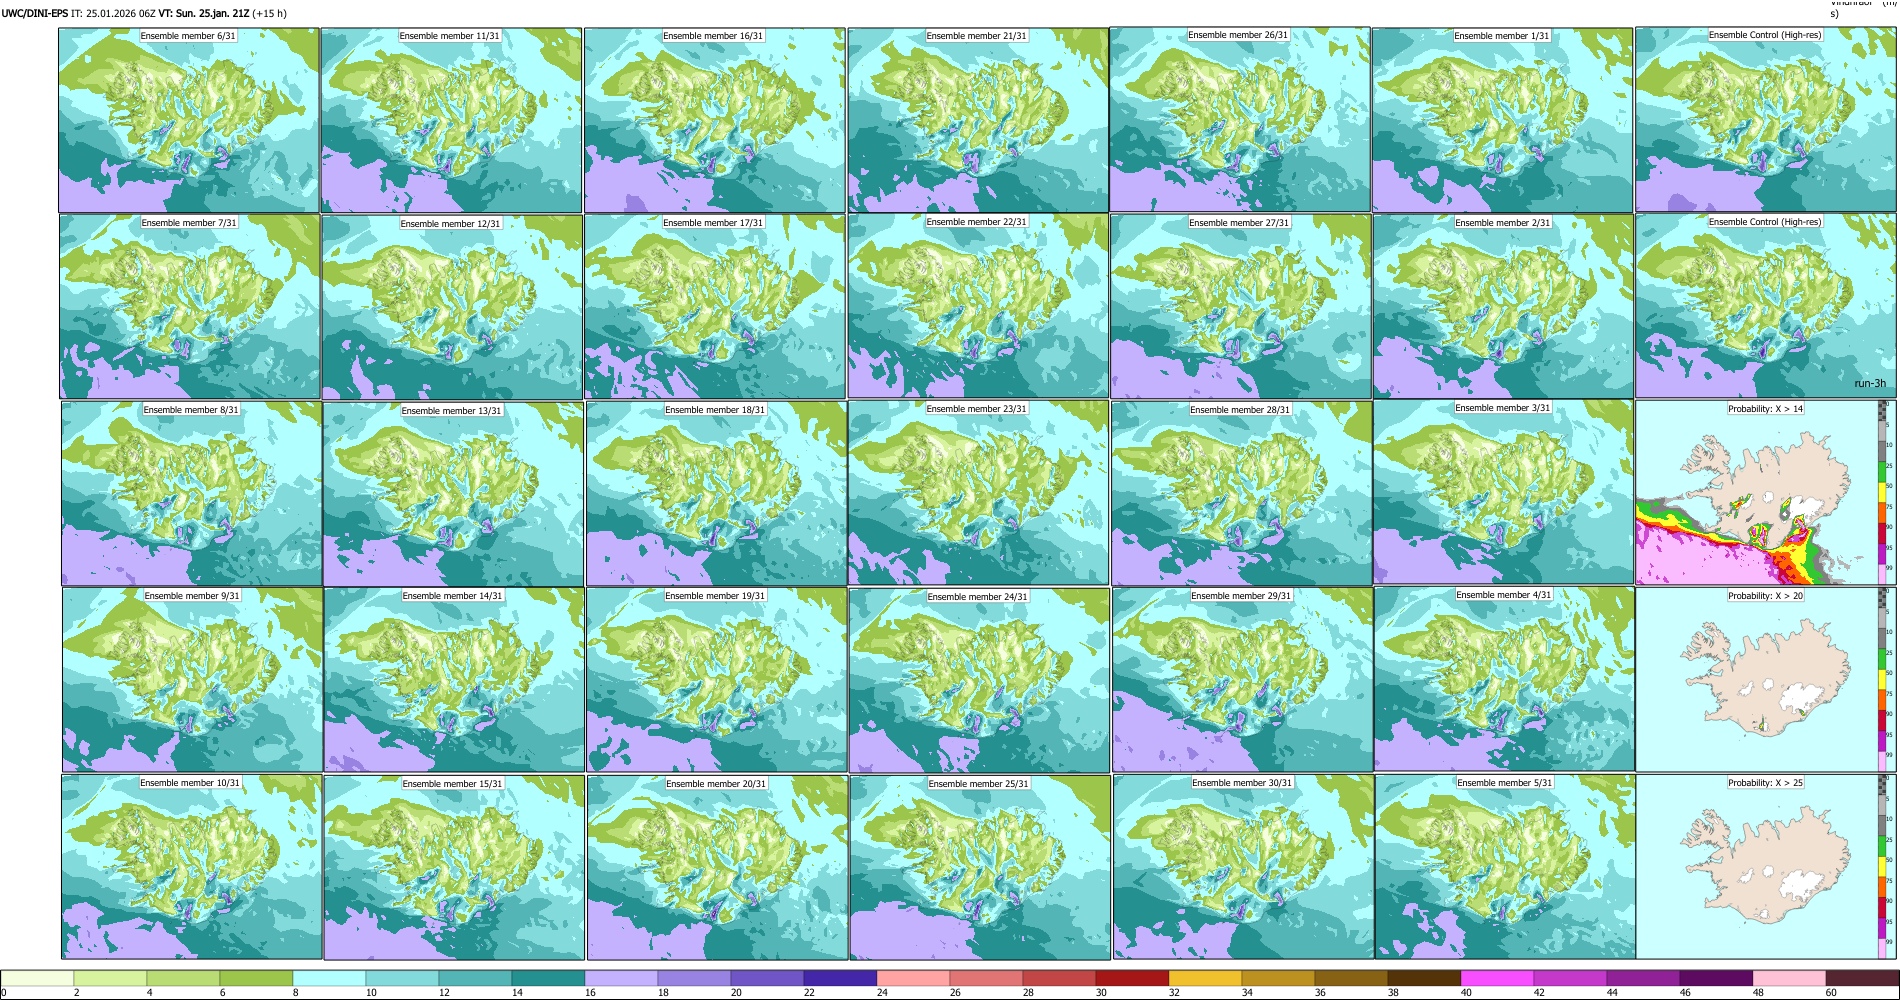This screenshot has width=1900, height=1000.
Task: Click the probability scale beside X > 14
Action: coord(1883,493)
